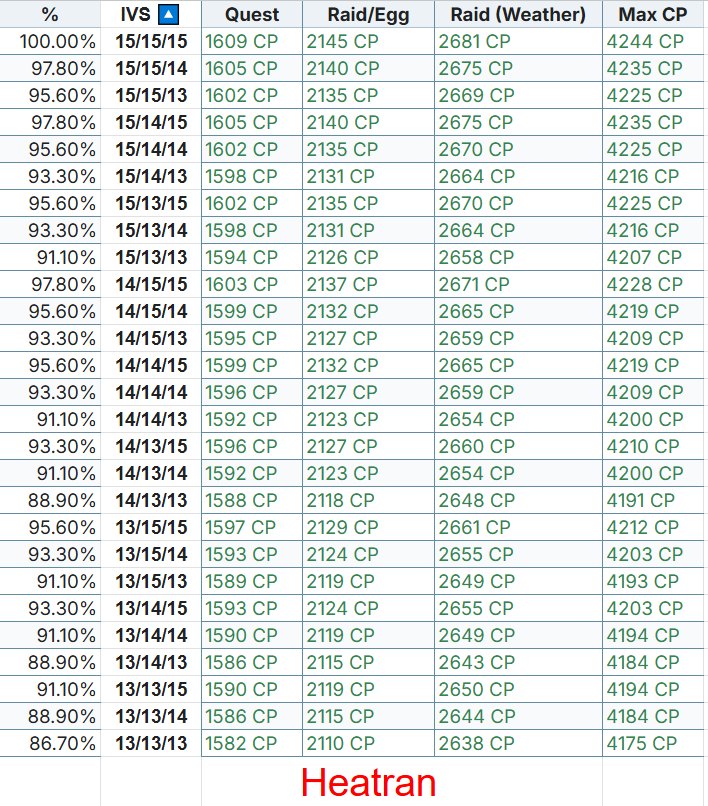Image resolution: width=708 pixels, height=806 pixels.
Task: Click the blue sort arrow beside IVS
Action: pos(169,15)
